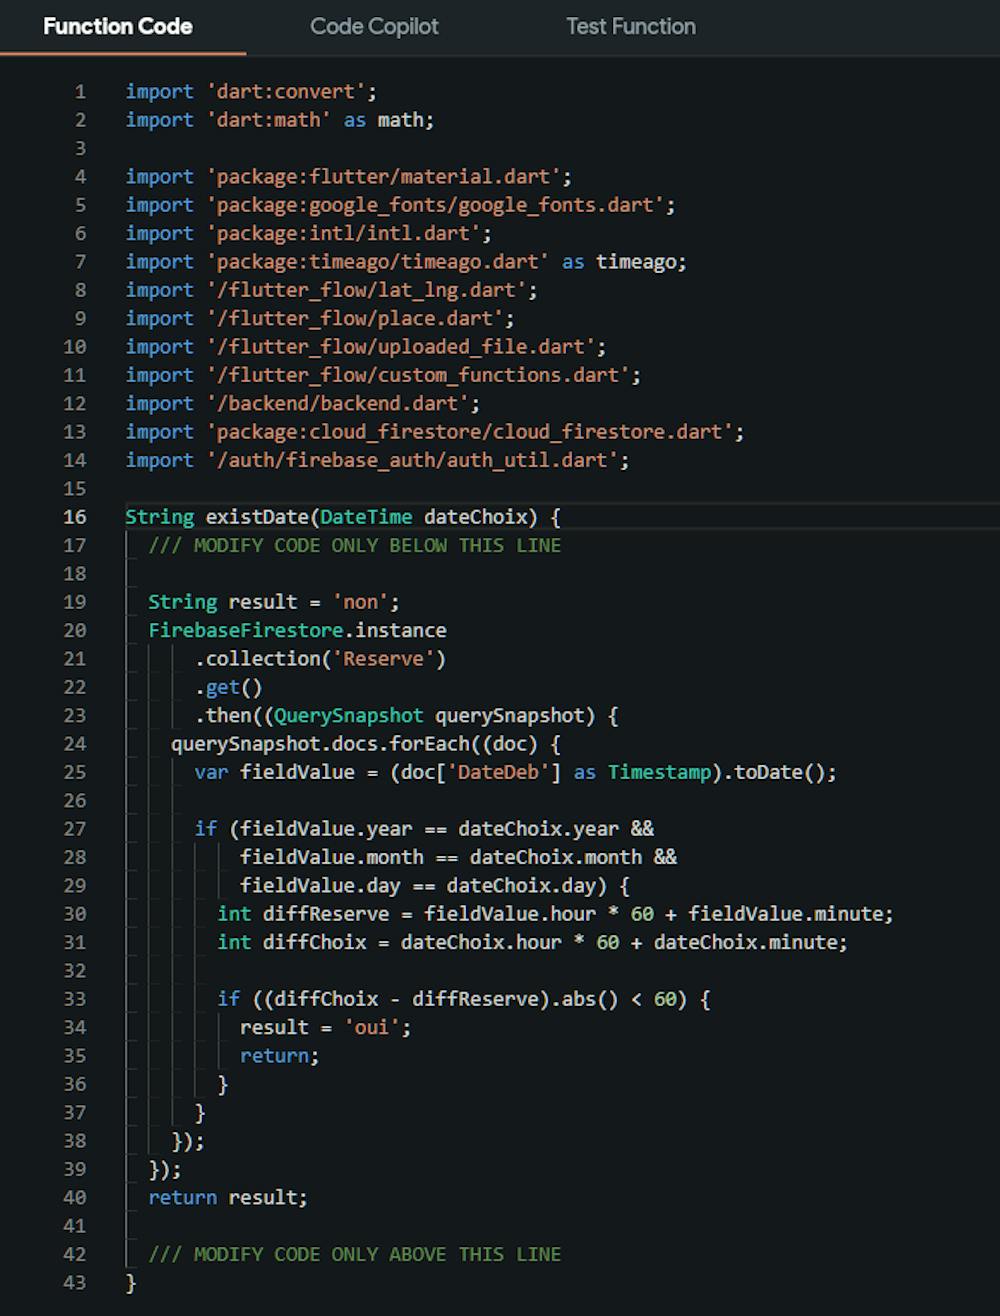Click the MODIFY CODE ONLY ABOVE THIS LINE comment
1000x1316 pixels.
click(x=355, y=1254)
